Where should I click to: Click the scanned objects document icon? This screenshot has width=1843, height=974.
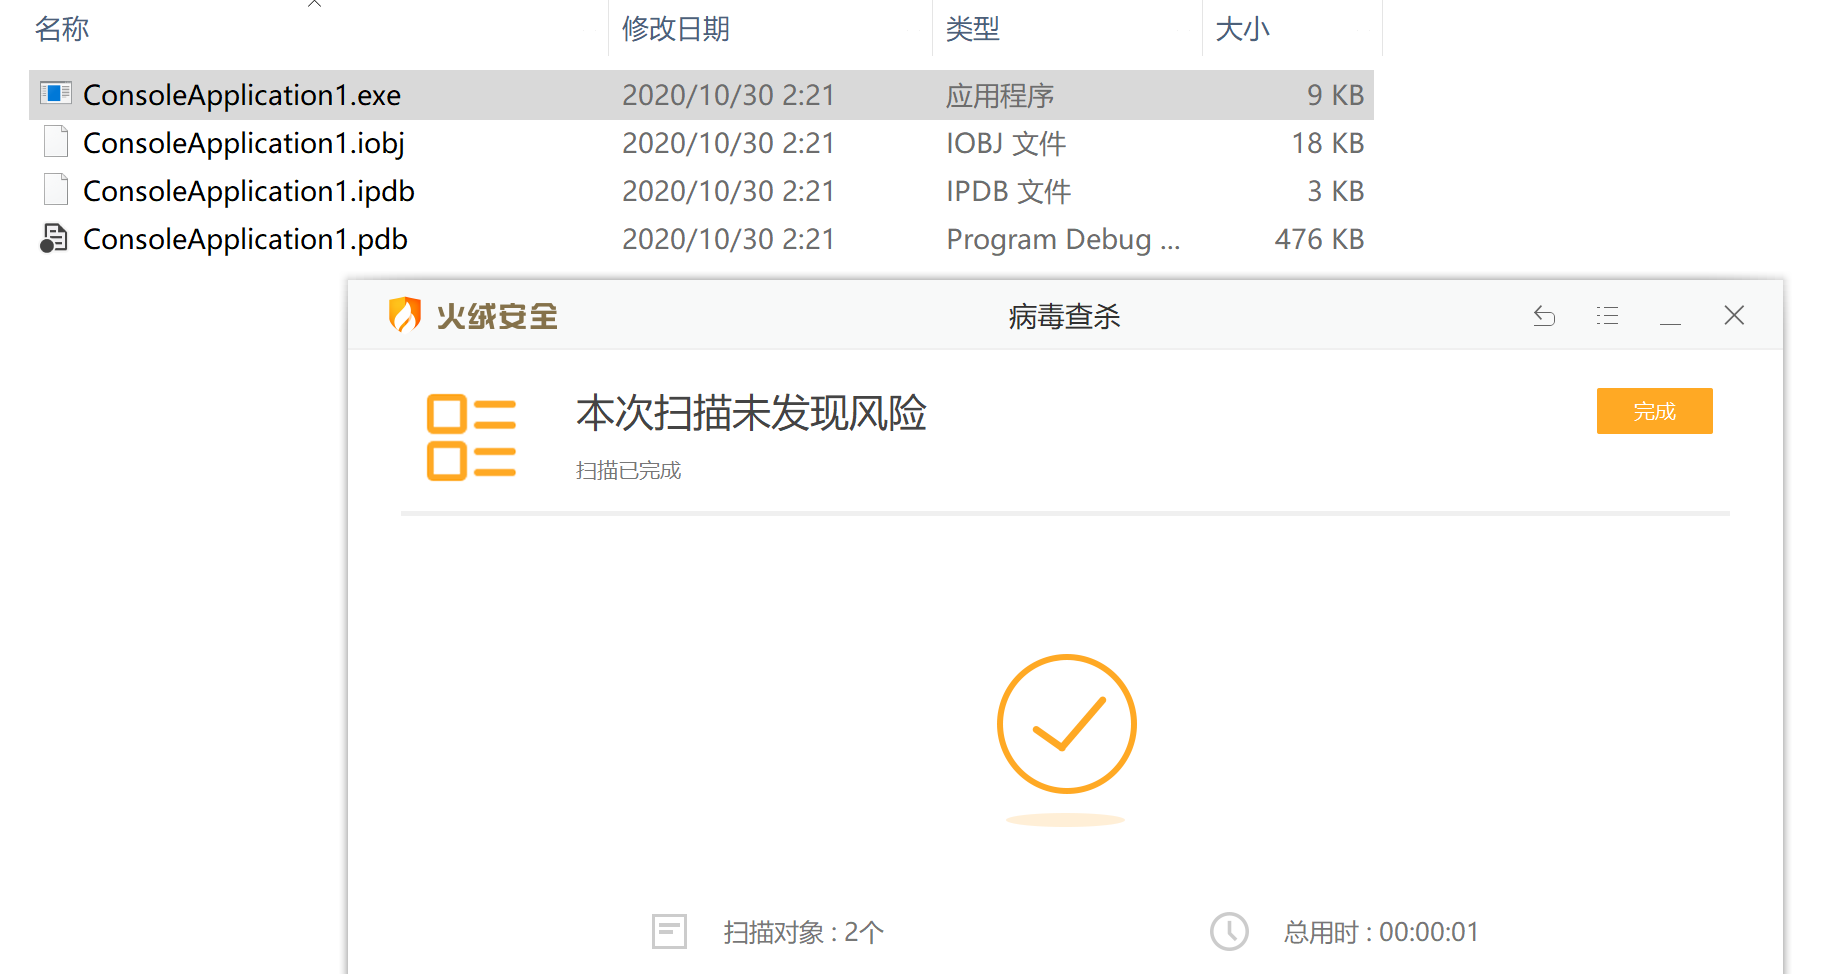click(x=669, y=931)
